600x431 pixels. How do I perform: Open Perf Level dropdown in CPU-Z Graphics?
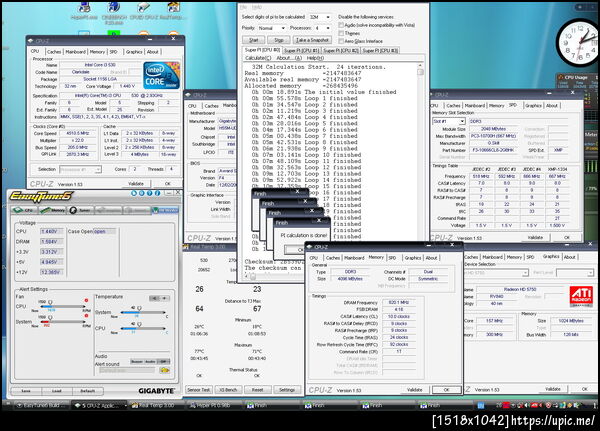click(x=574, y=273)
